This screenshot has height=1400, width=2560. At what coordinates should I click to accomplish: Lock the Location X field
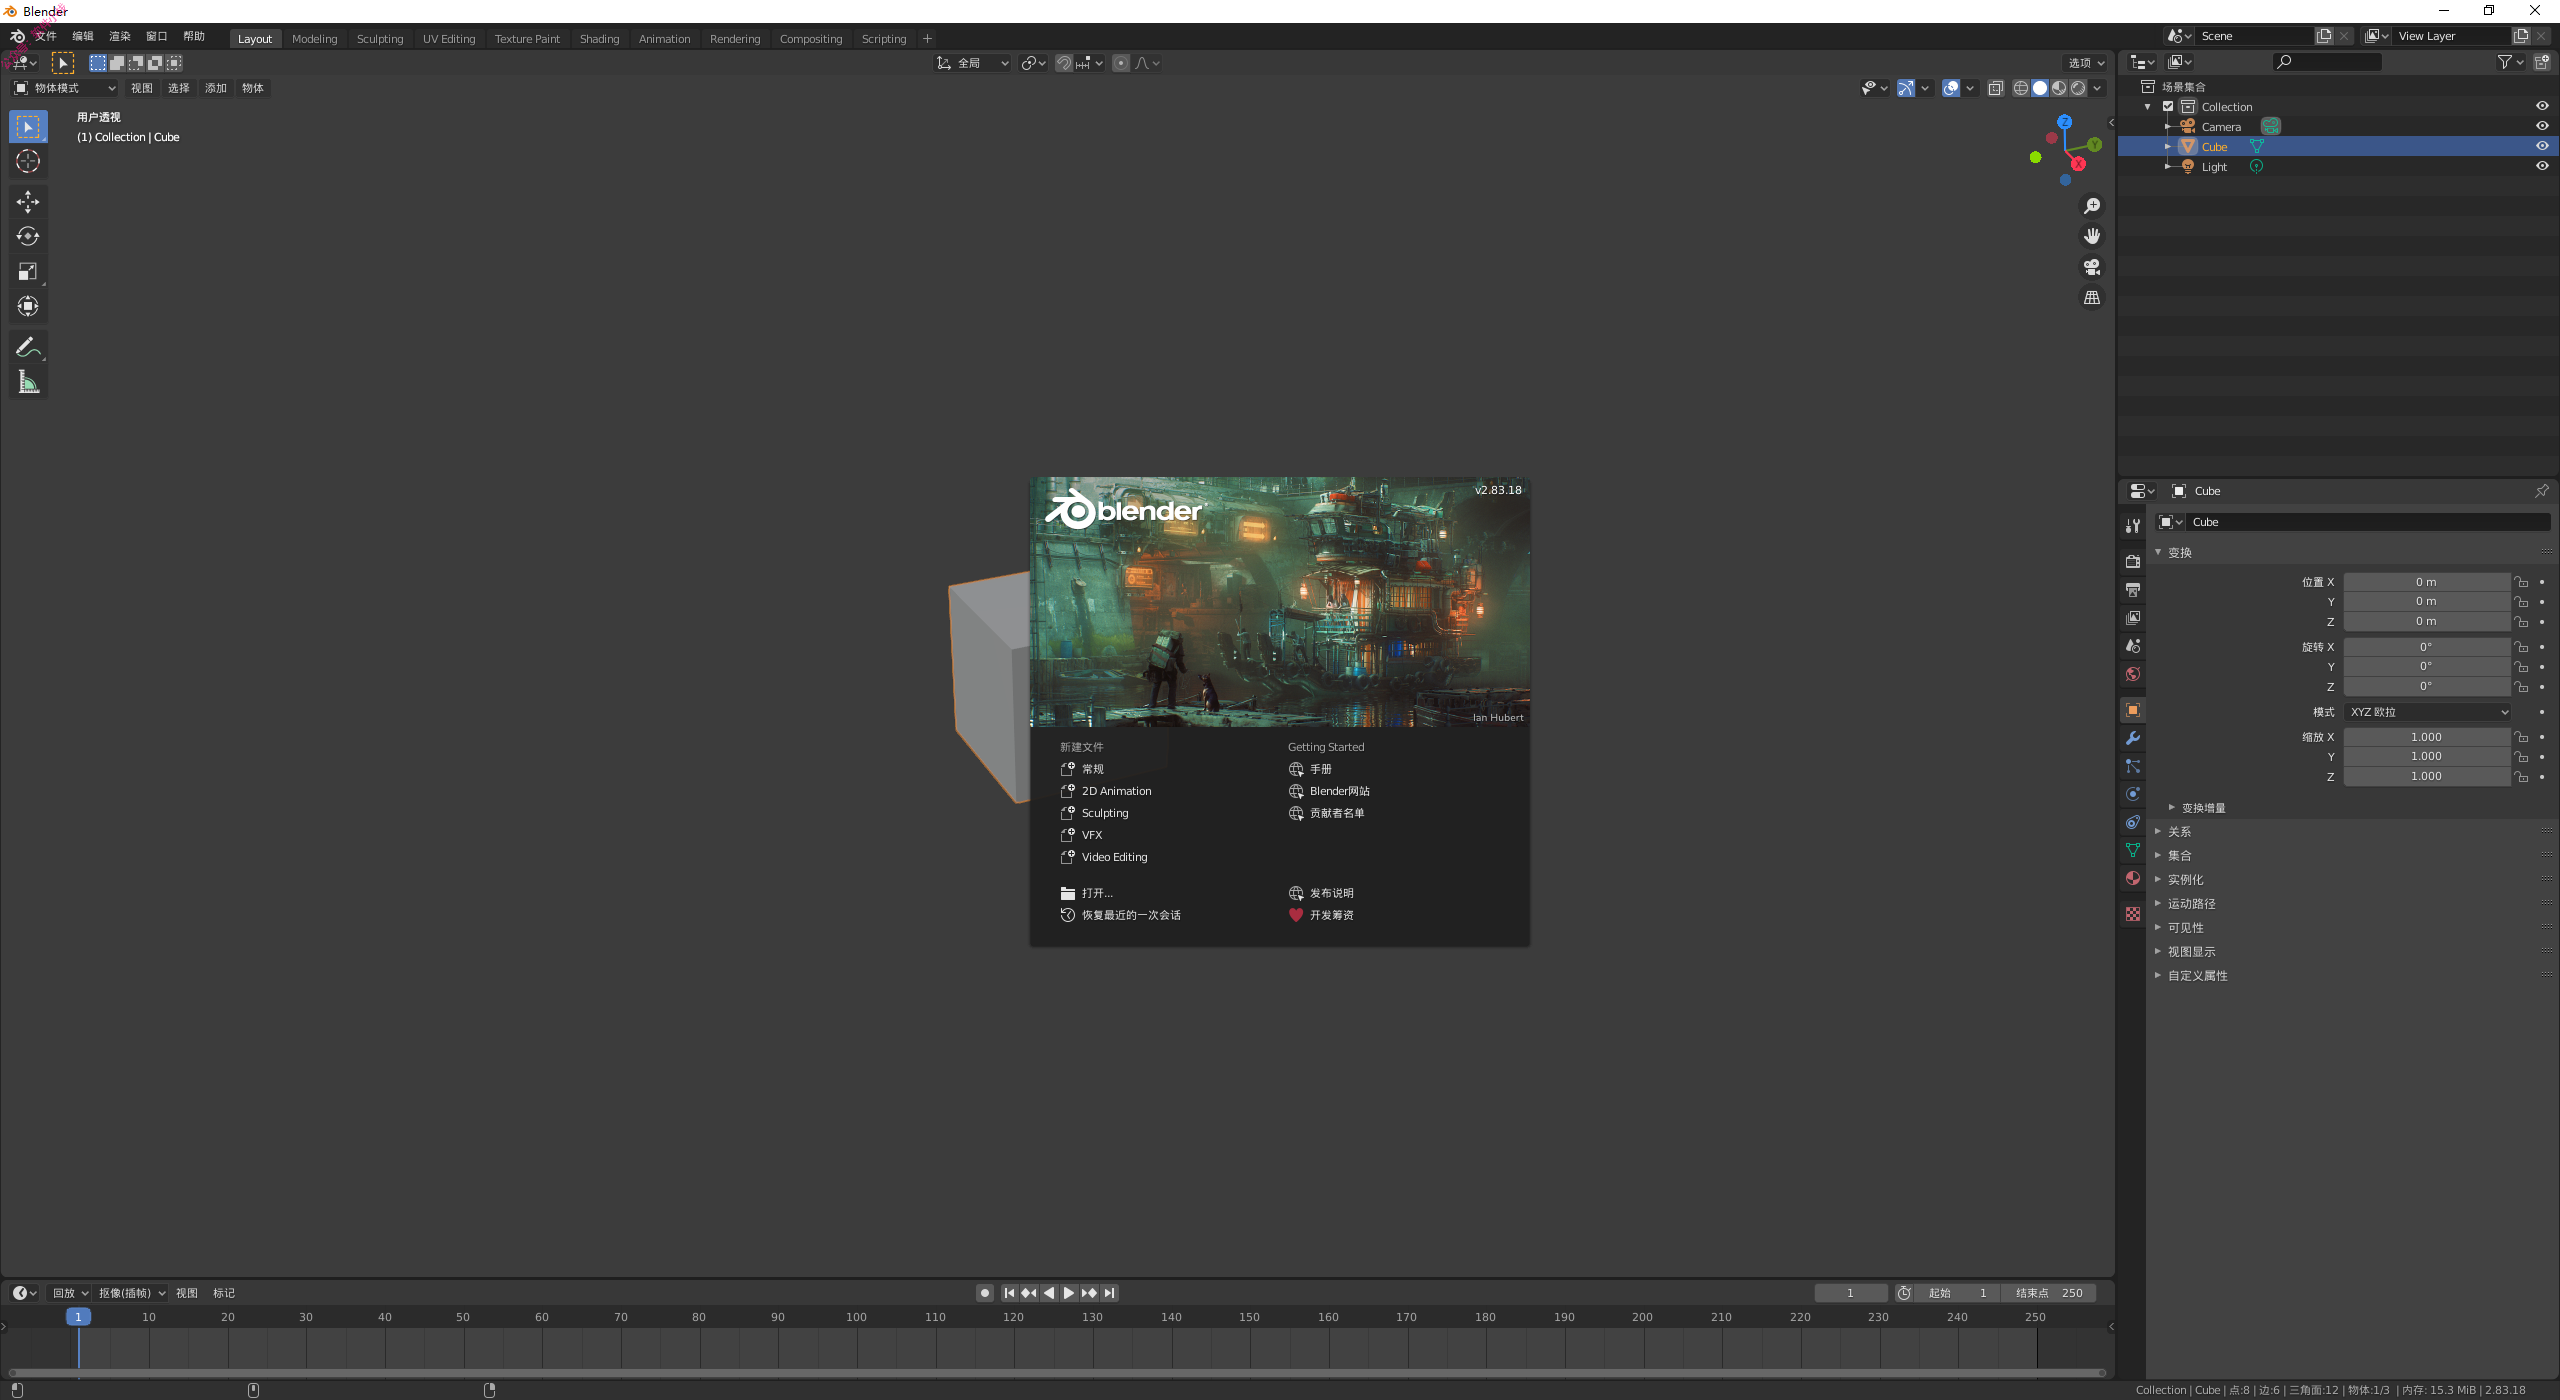click(2522, 582)
